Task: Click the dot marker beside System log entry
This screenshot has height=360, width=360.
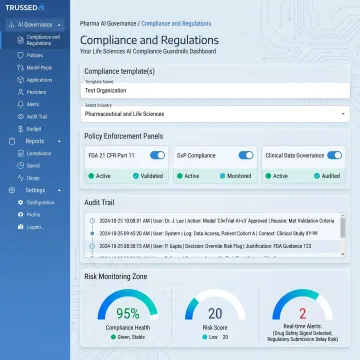Action: [x=92, y=234]
